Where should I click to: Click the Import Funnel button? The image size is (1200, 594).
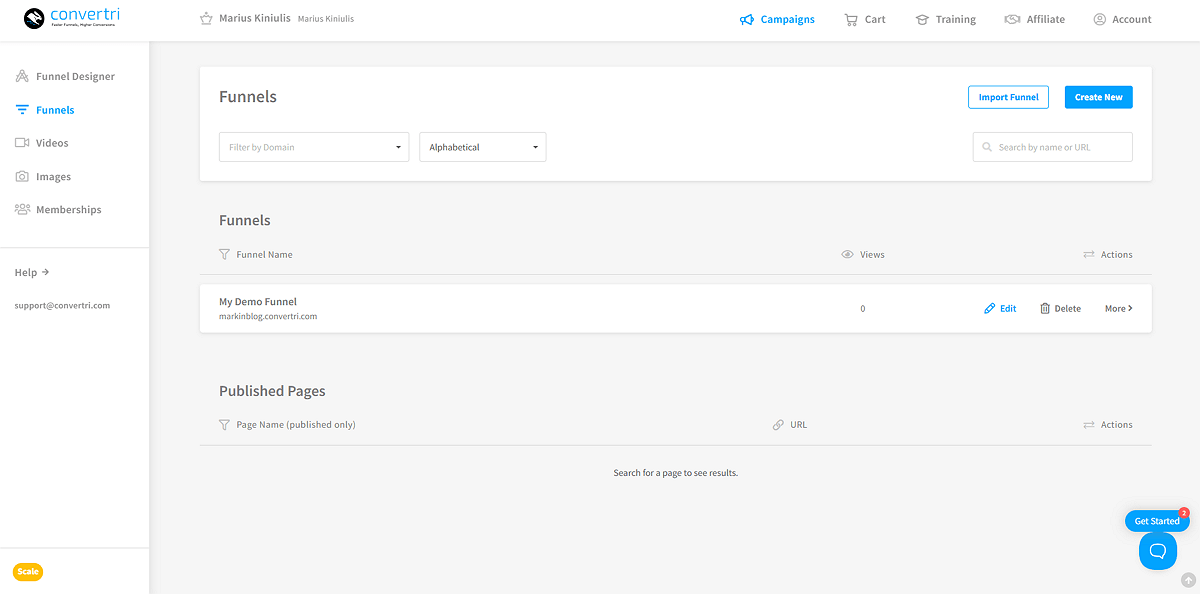1008,97
